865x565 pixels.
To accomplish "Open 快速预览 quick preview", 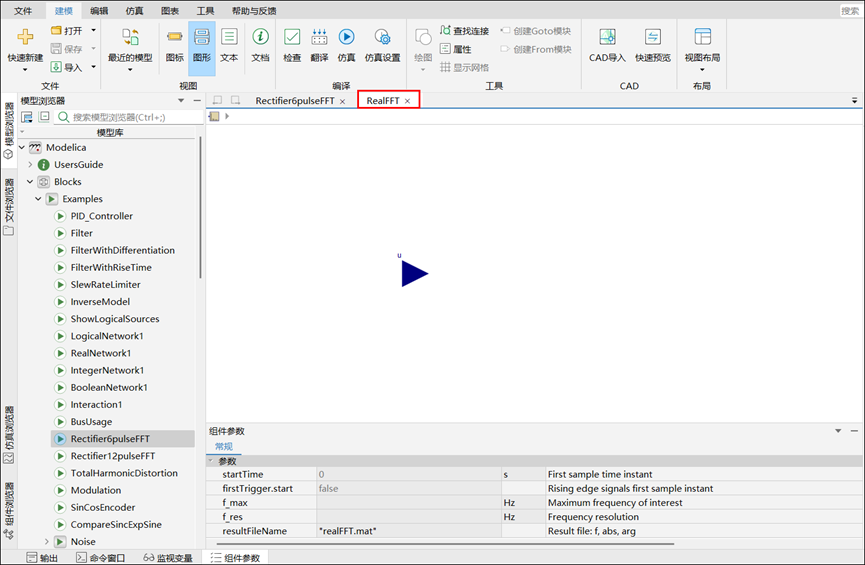I will coord(653,37).
